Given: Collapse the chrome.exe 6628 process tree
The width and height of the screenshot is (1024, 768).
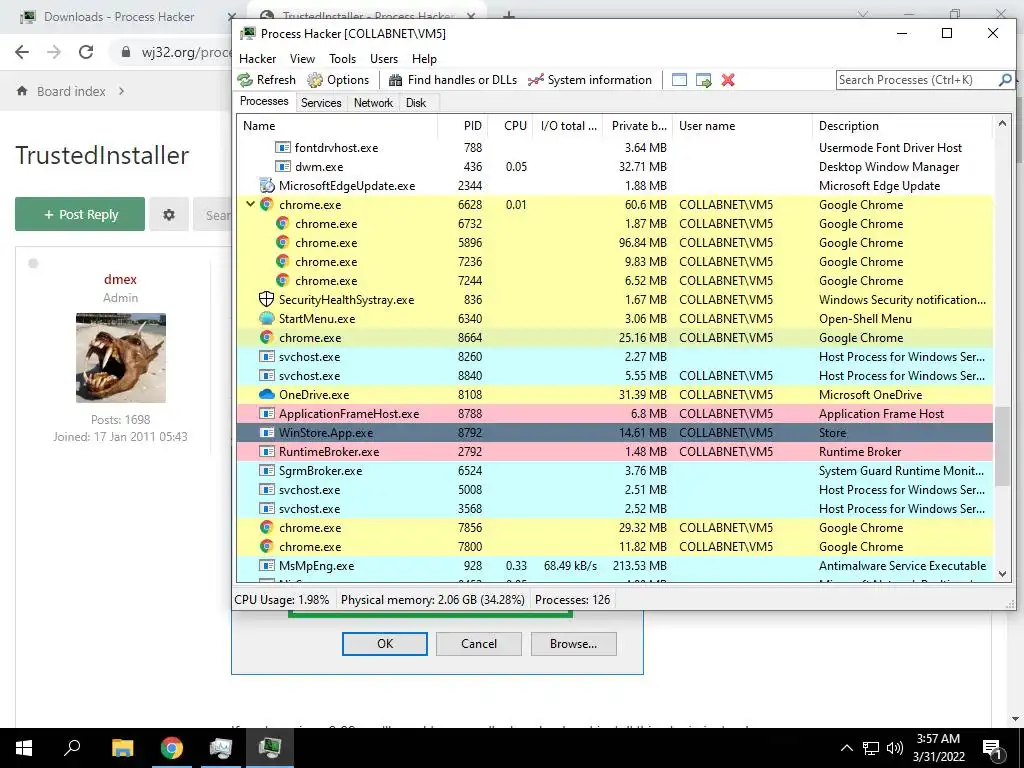Looking at the screenshot, I should [x=250, y=204].
